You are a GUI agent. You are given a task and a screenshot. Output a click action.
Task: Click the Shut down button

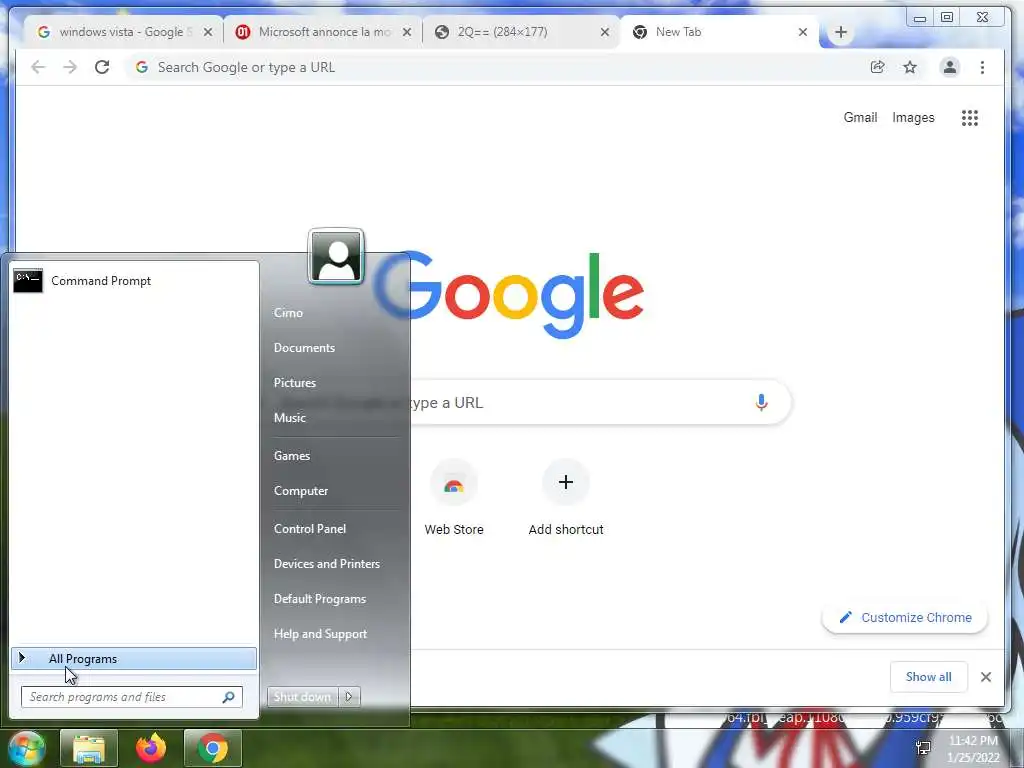(x=302, y=697)
